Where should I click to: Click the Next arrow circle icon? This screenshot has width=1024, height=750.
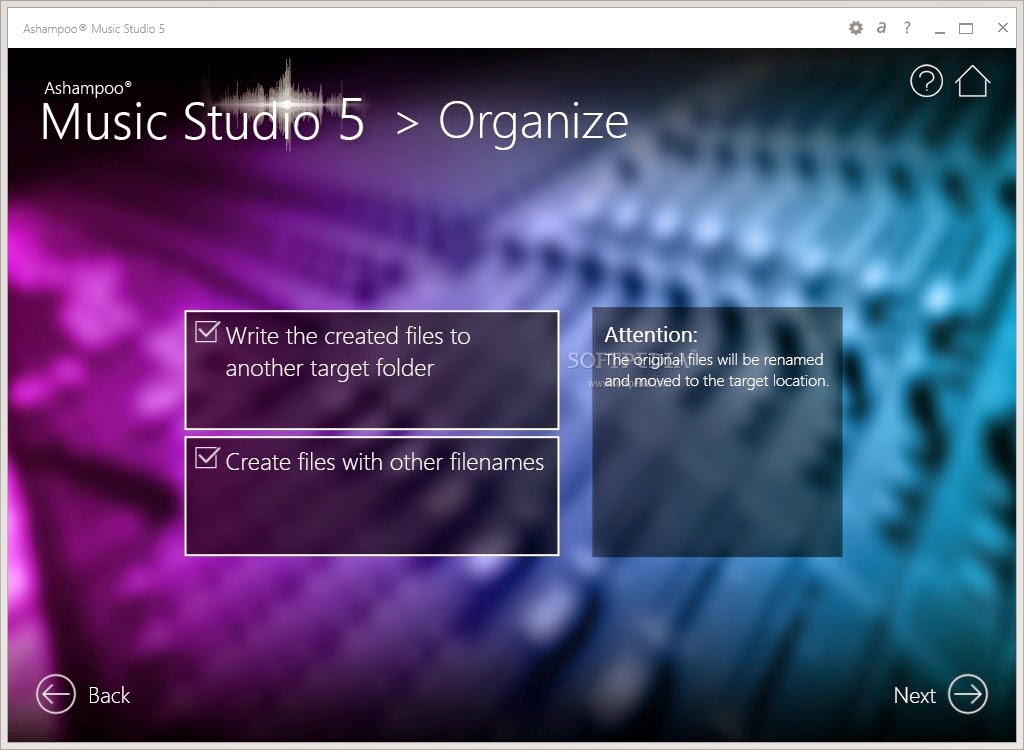click(968, 694)
